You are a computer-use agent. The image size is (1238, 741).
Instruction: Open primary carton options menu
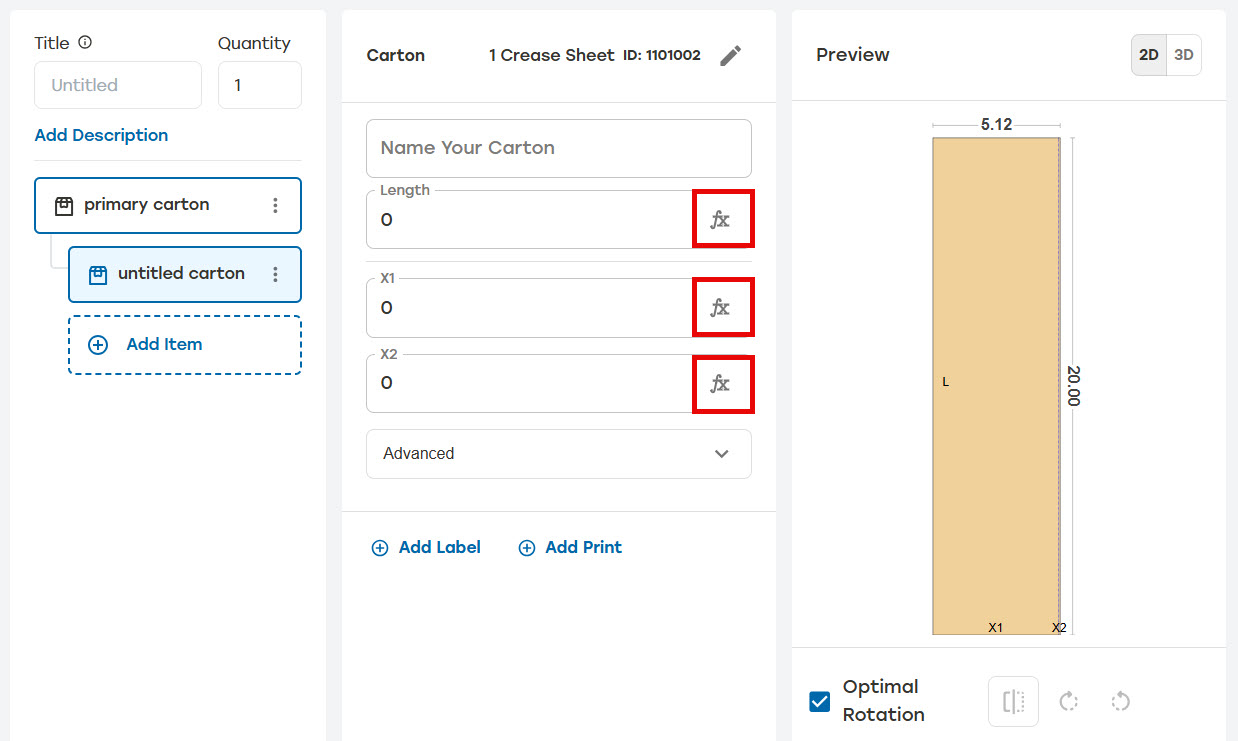tap(275, 205)
